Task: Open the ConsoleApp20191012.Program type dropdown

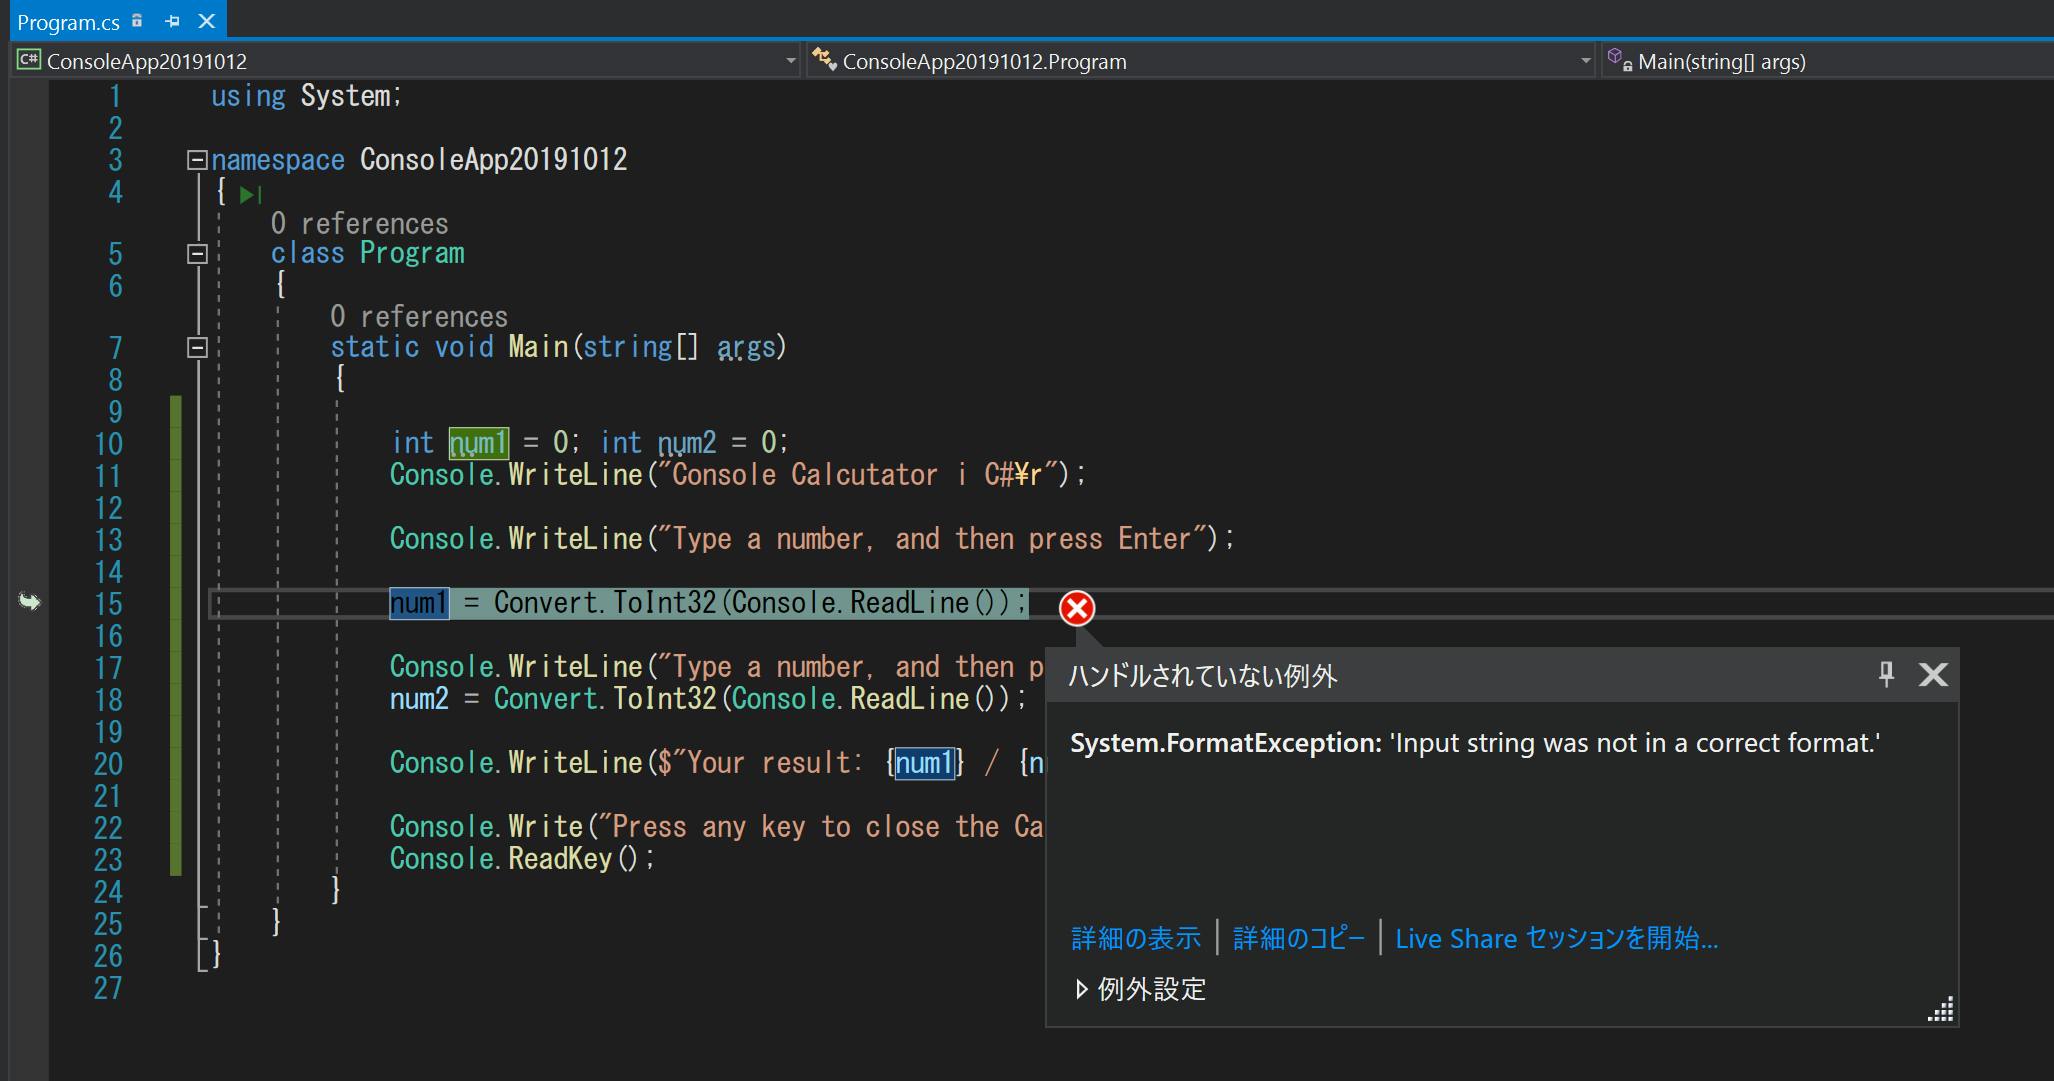Action: pyautogui.click(x=1585, y=61)
